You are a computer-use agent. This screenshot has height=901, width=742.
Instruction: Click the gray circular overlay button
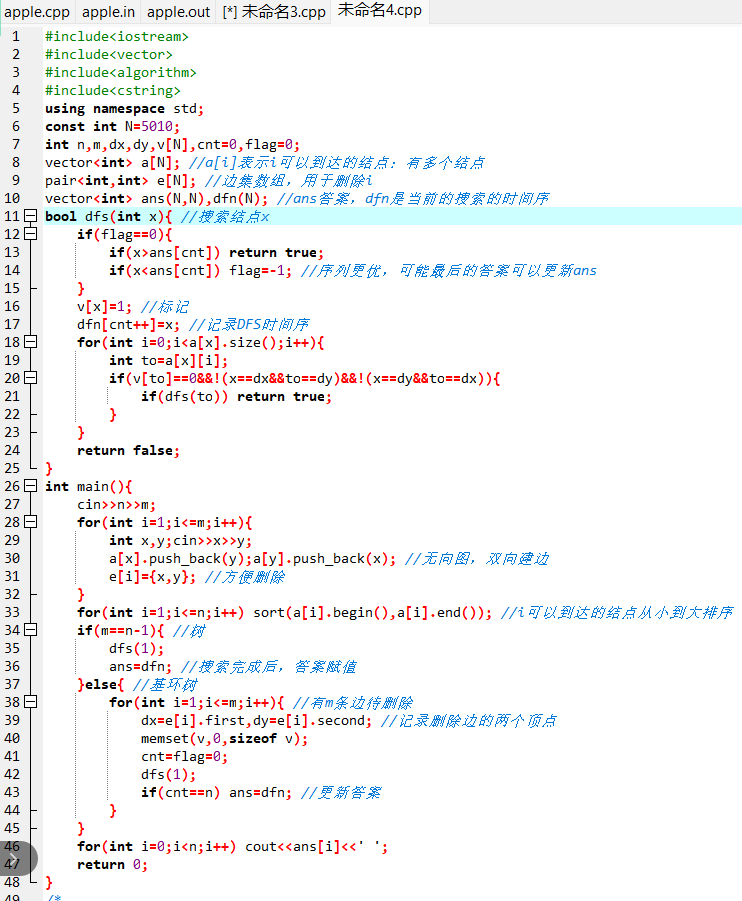tap(17, 858)
